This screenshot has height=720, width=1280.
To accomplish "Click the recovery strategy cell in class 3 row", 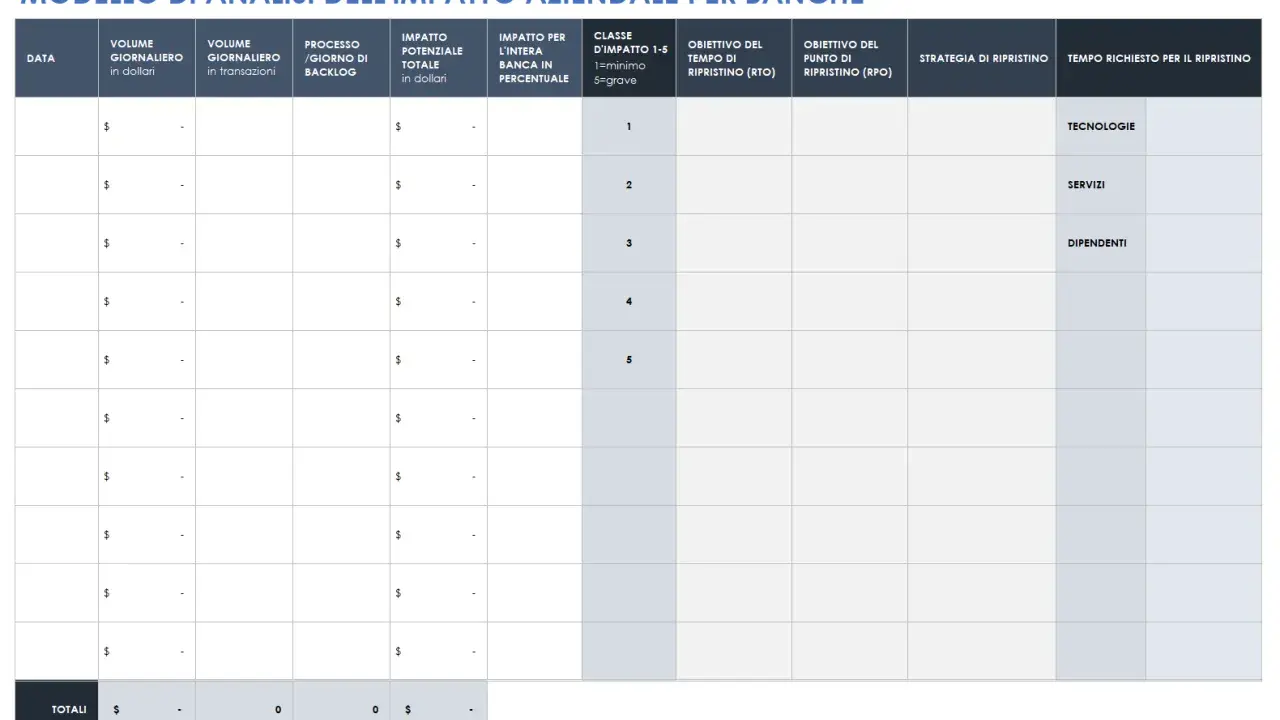I will tap(982, 243).
